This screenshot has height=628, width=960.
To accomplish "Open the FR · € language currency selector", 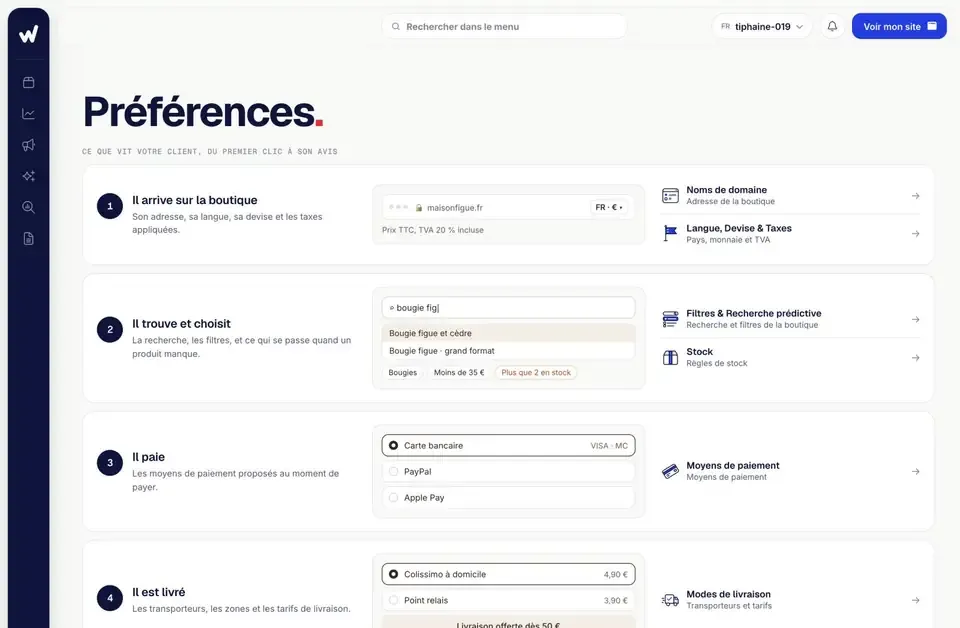I will (x=609, y=207).
